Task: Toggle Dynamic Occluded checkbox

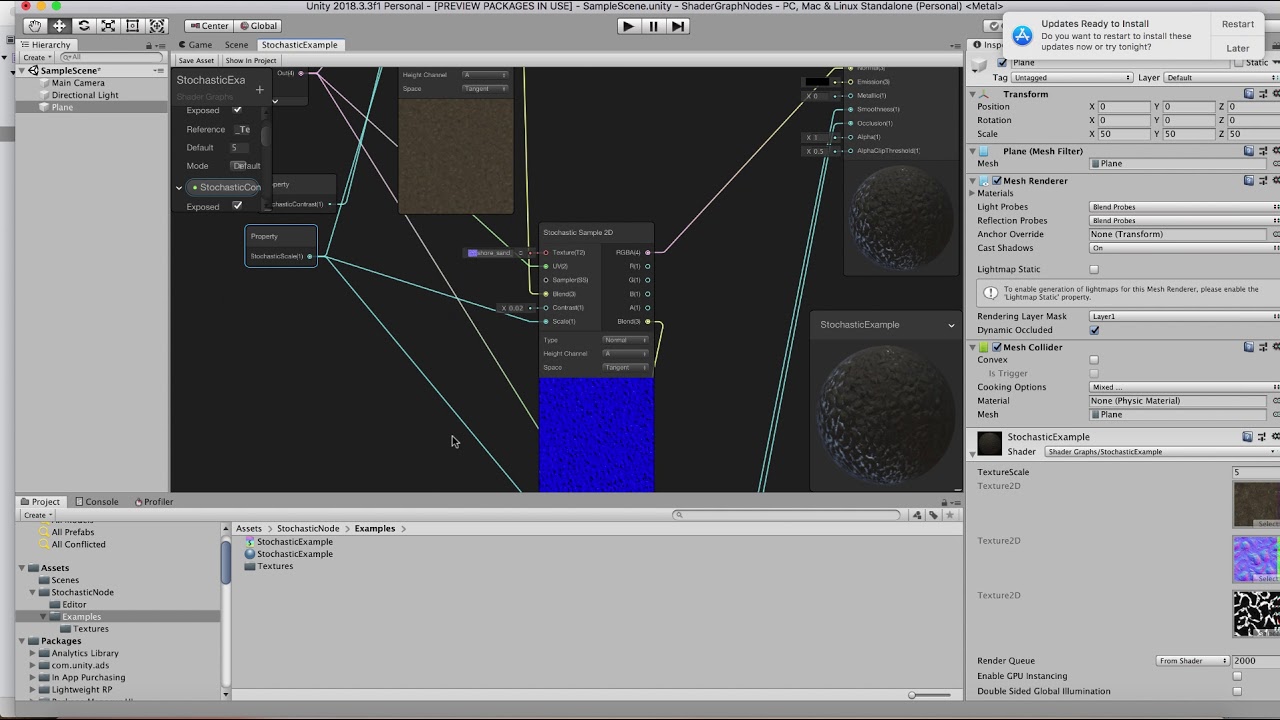Action: (x=1094, y=330)
